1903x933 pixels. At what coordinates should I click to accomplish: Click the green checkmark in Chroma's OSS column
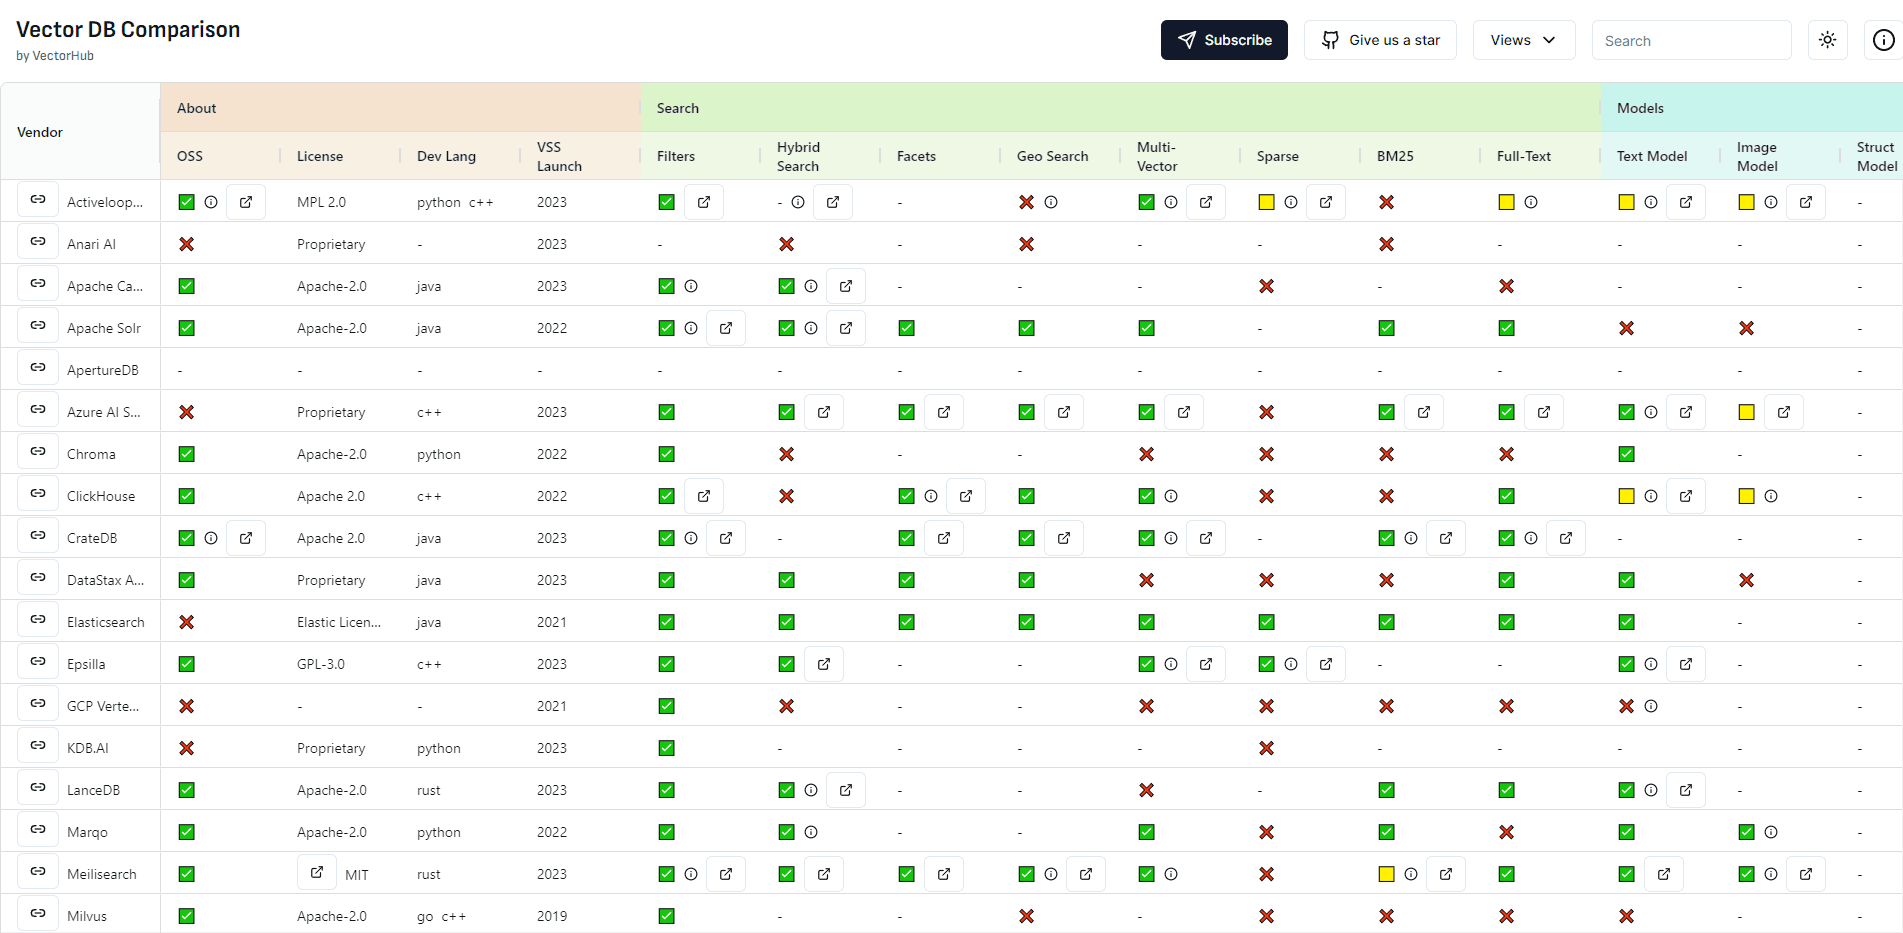[x=186, y=453]
